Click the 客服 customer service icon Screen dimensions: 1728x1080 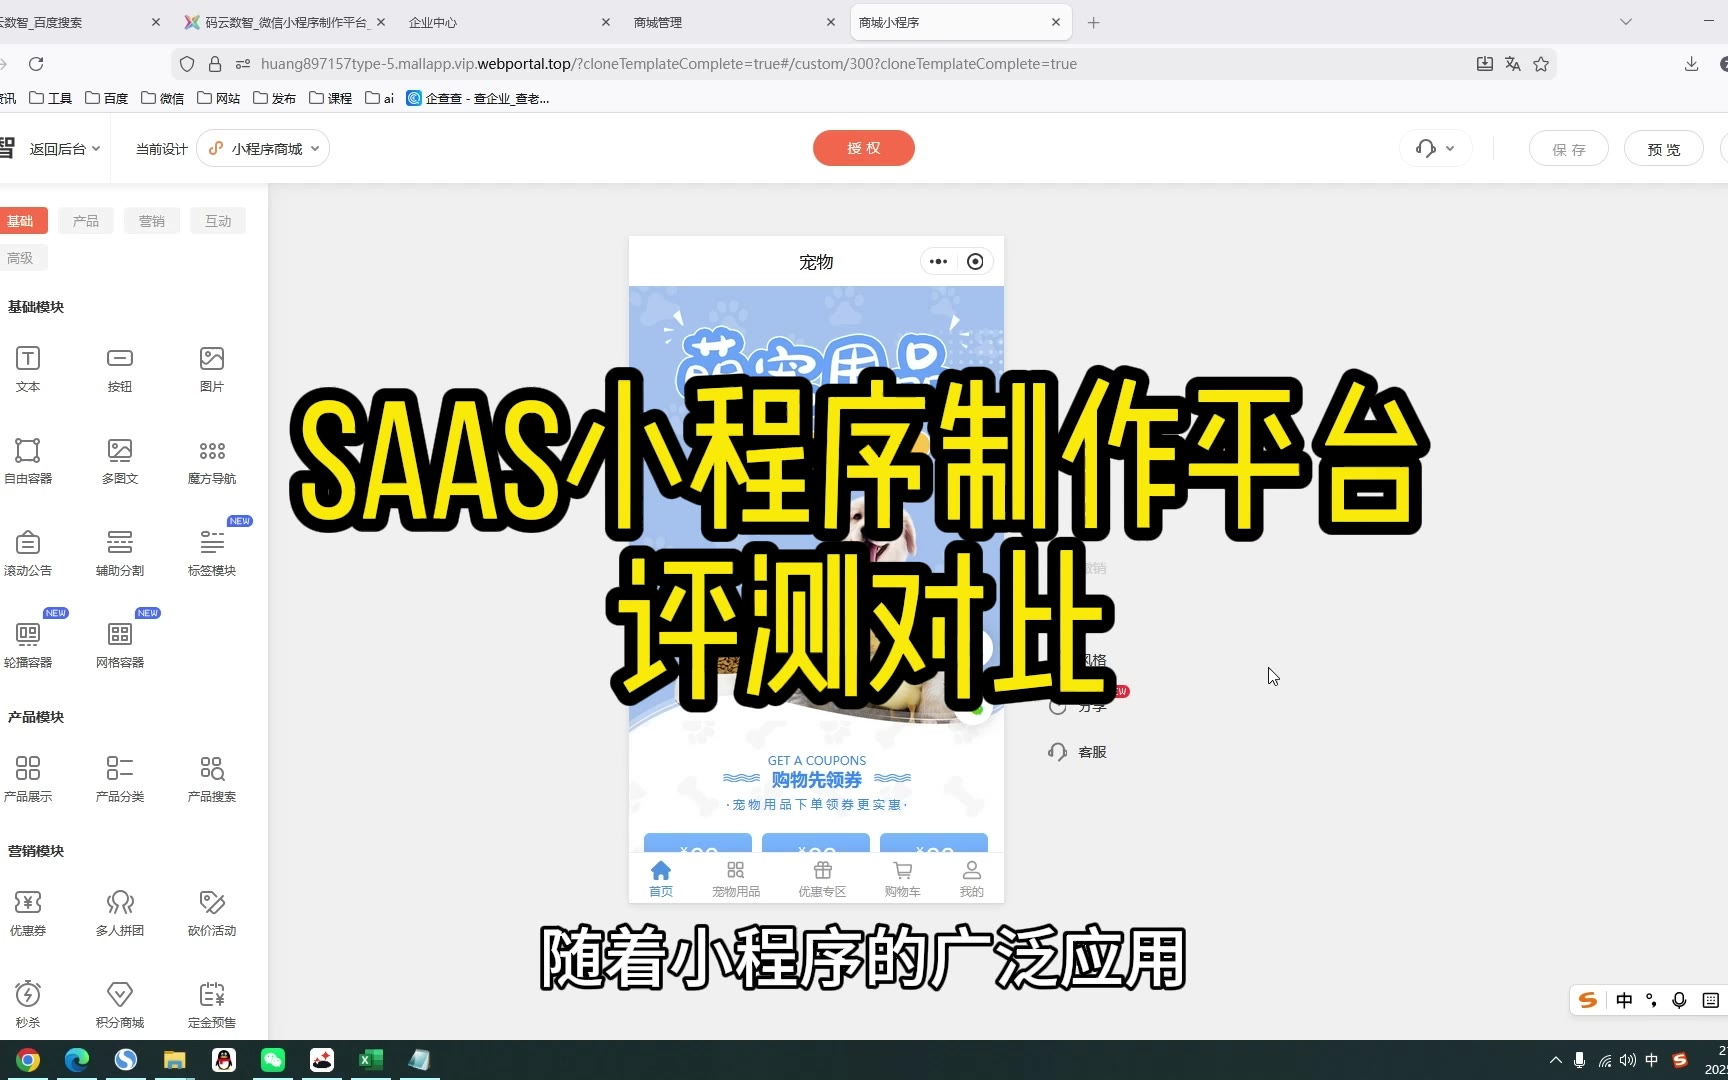(1058, 752)
